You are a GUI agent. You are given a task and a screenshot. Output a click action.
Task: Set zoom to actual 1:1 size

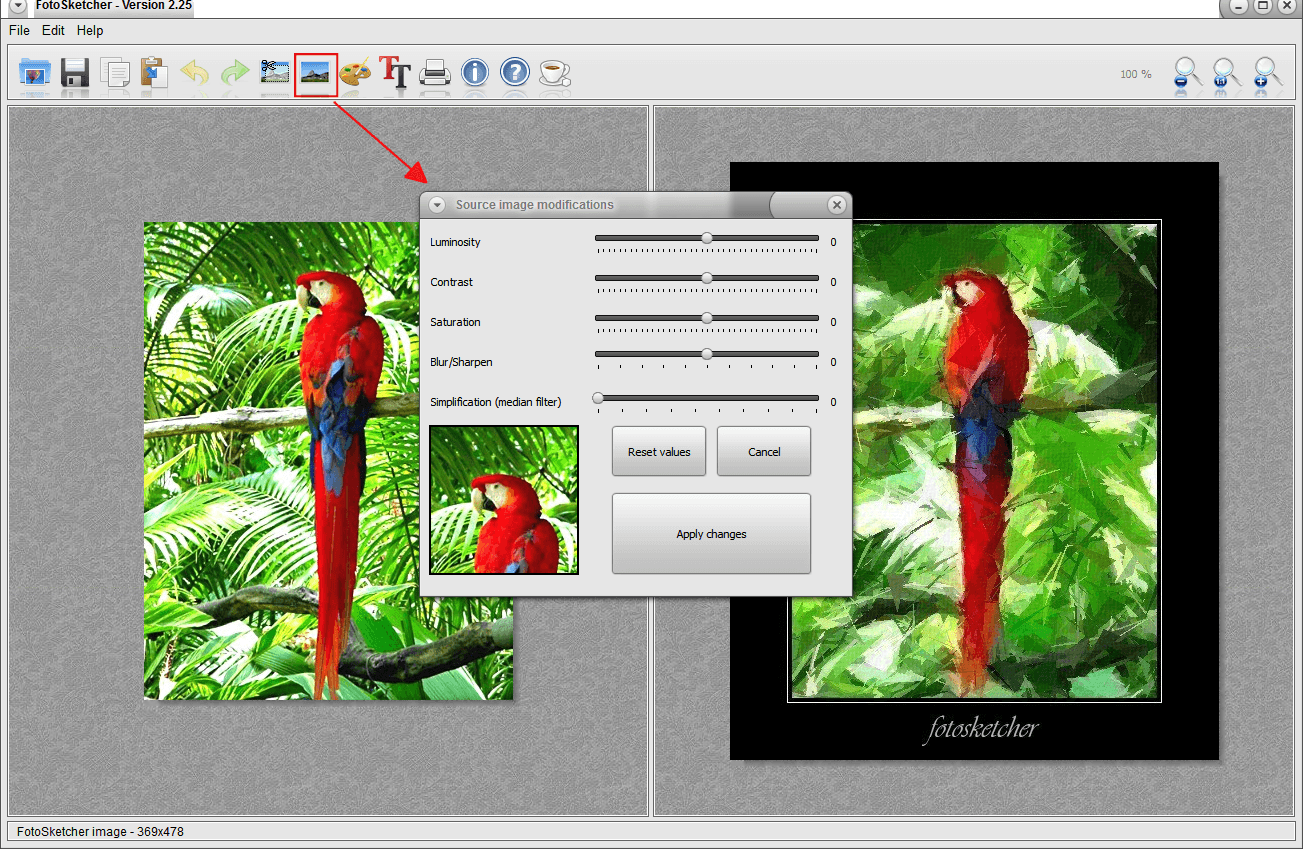pyautogui.click(x=1224, y=73)
